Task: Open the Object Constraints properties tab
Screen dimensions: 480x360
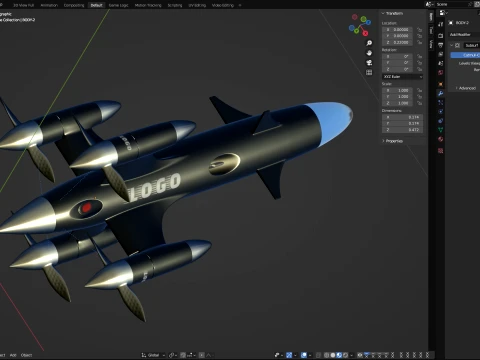Action: (x=441, y=121)
